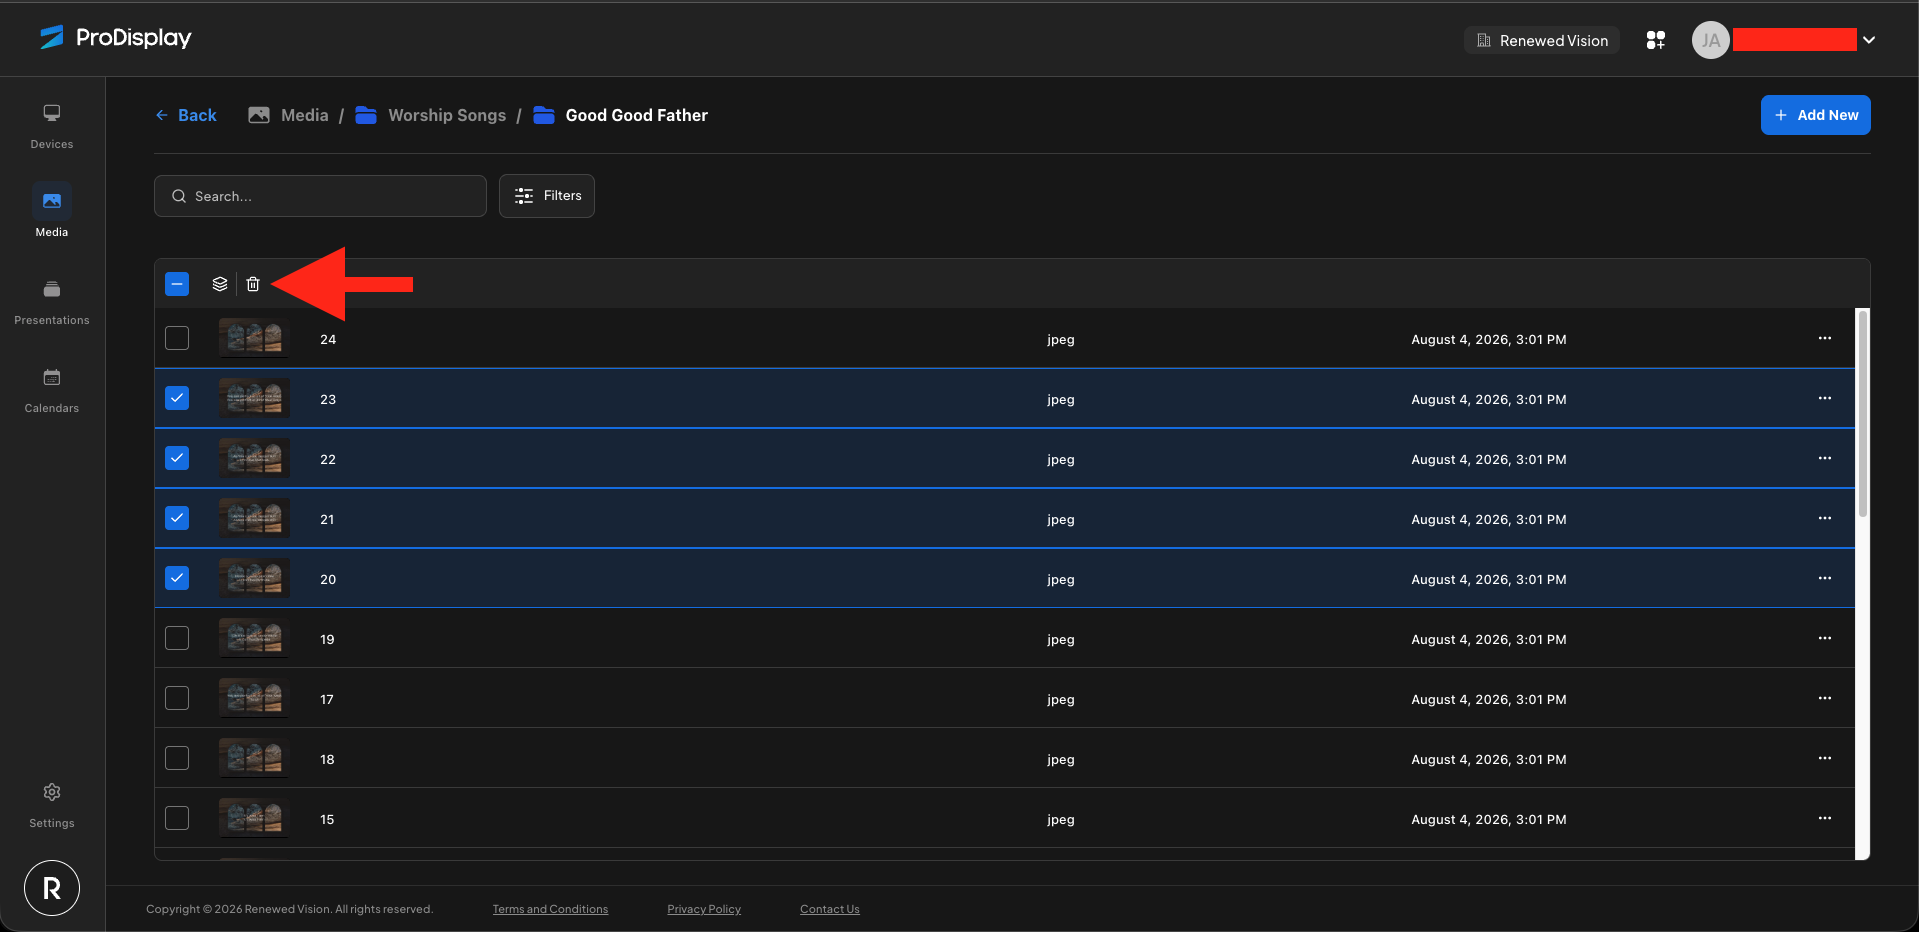Uncheck the box for item 20
This screenshot has height=932, width=1919.
pyautogui.click(x=177, y=578)
